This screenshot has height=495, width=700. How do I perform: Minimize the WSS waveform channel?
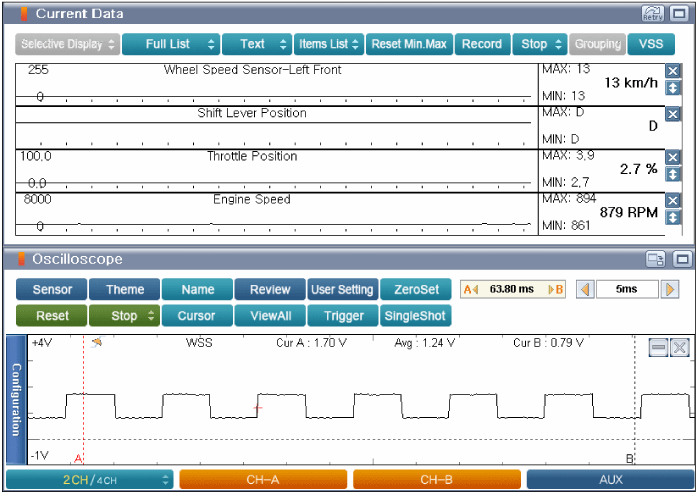pos(658,347)
